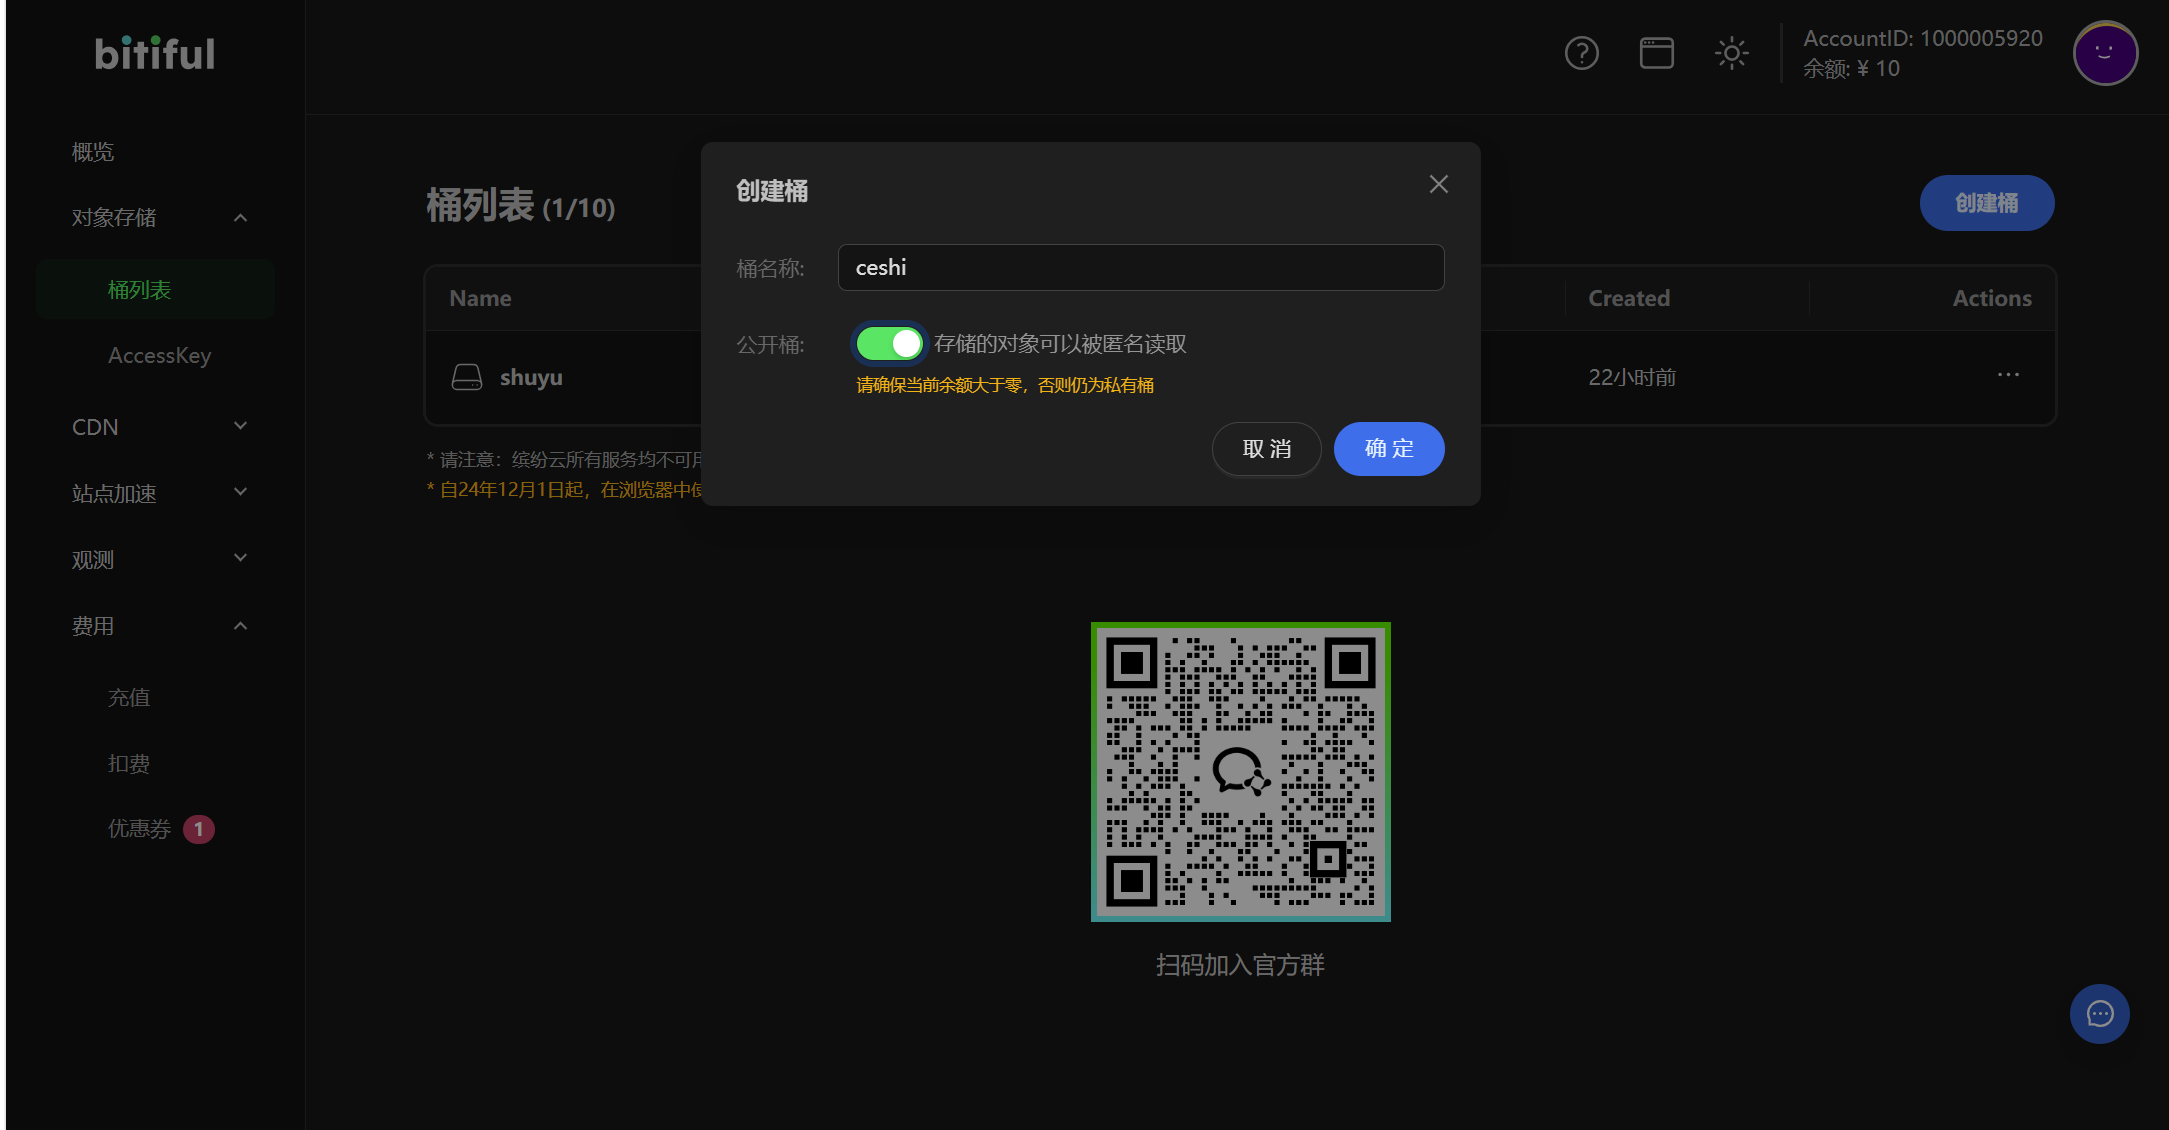2169x1130 pixels.
Task: Open the shuyu bucket link
Action: tap(531, 378)
